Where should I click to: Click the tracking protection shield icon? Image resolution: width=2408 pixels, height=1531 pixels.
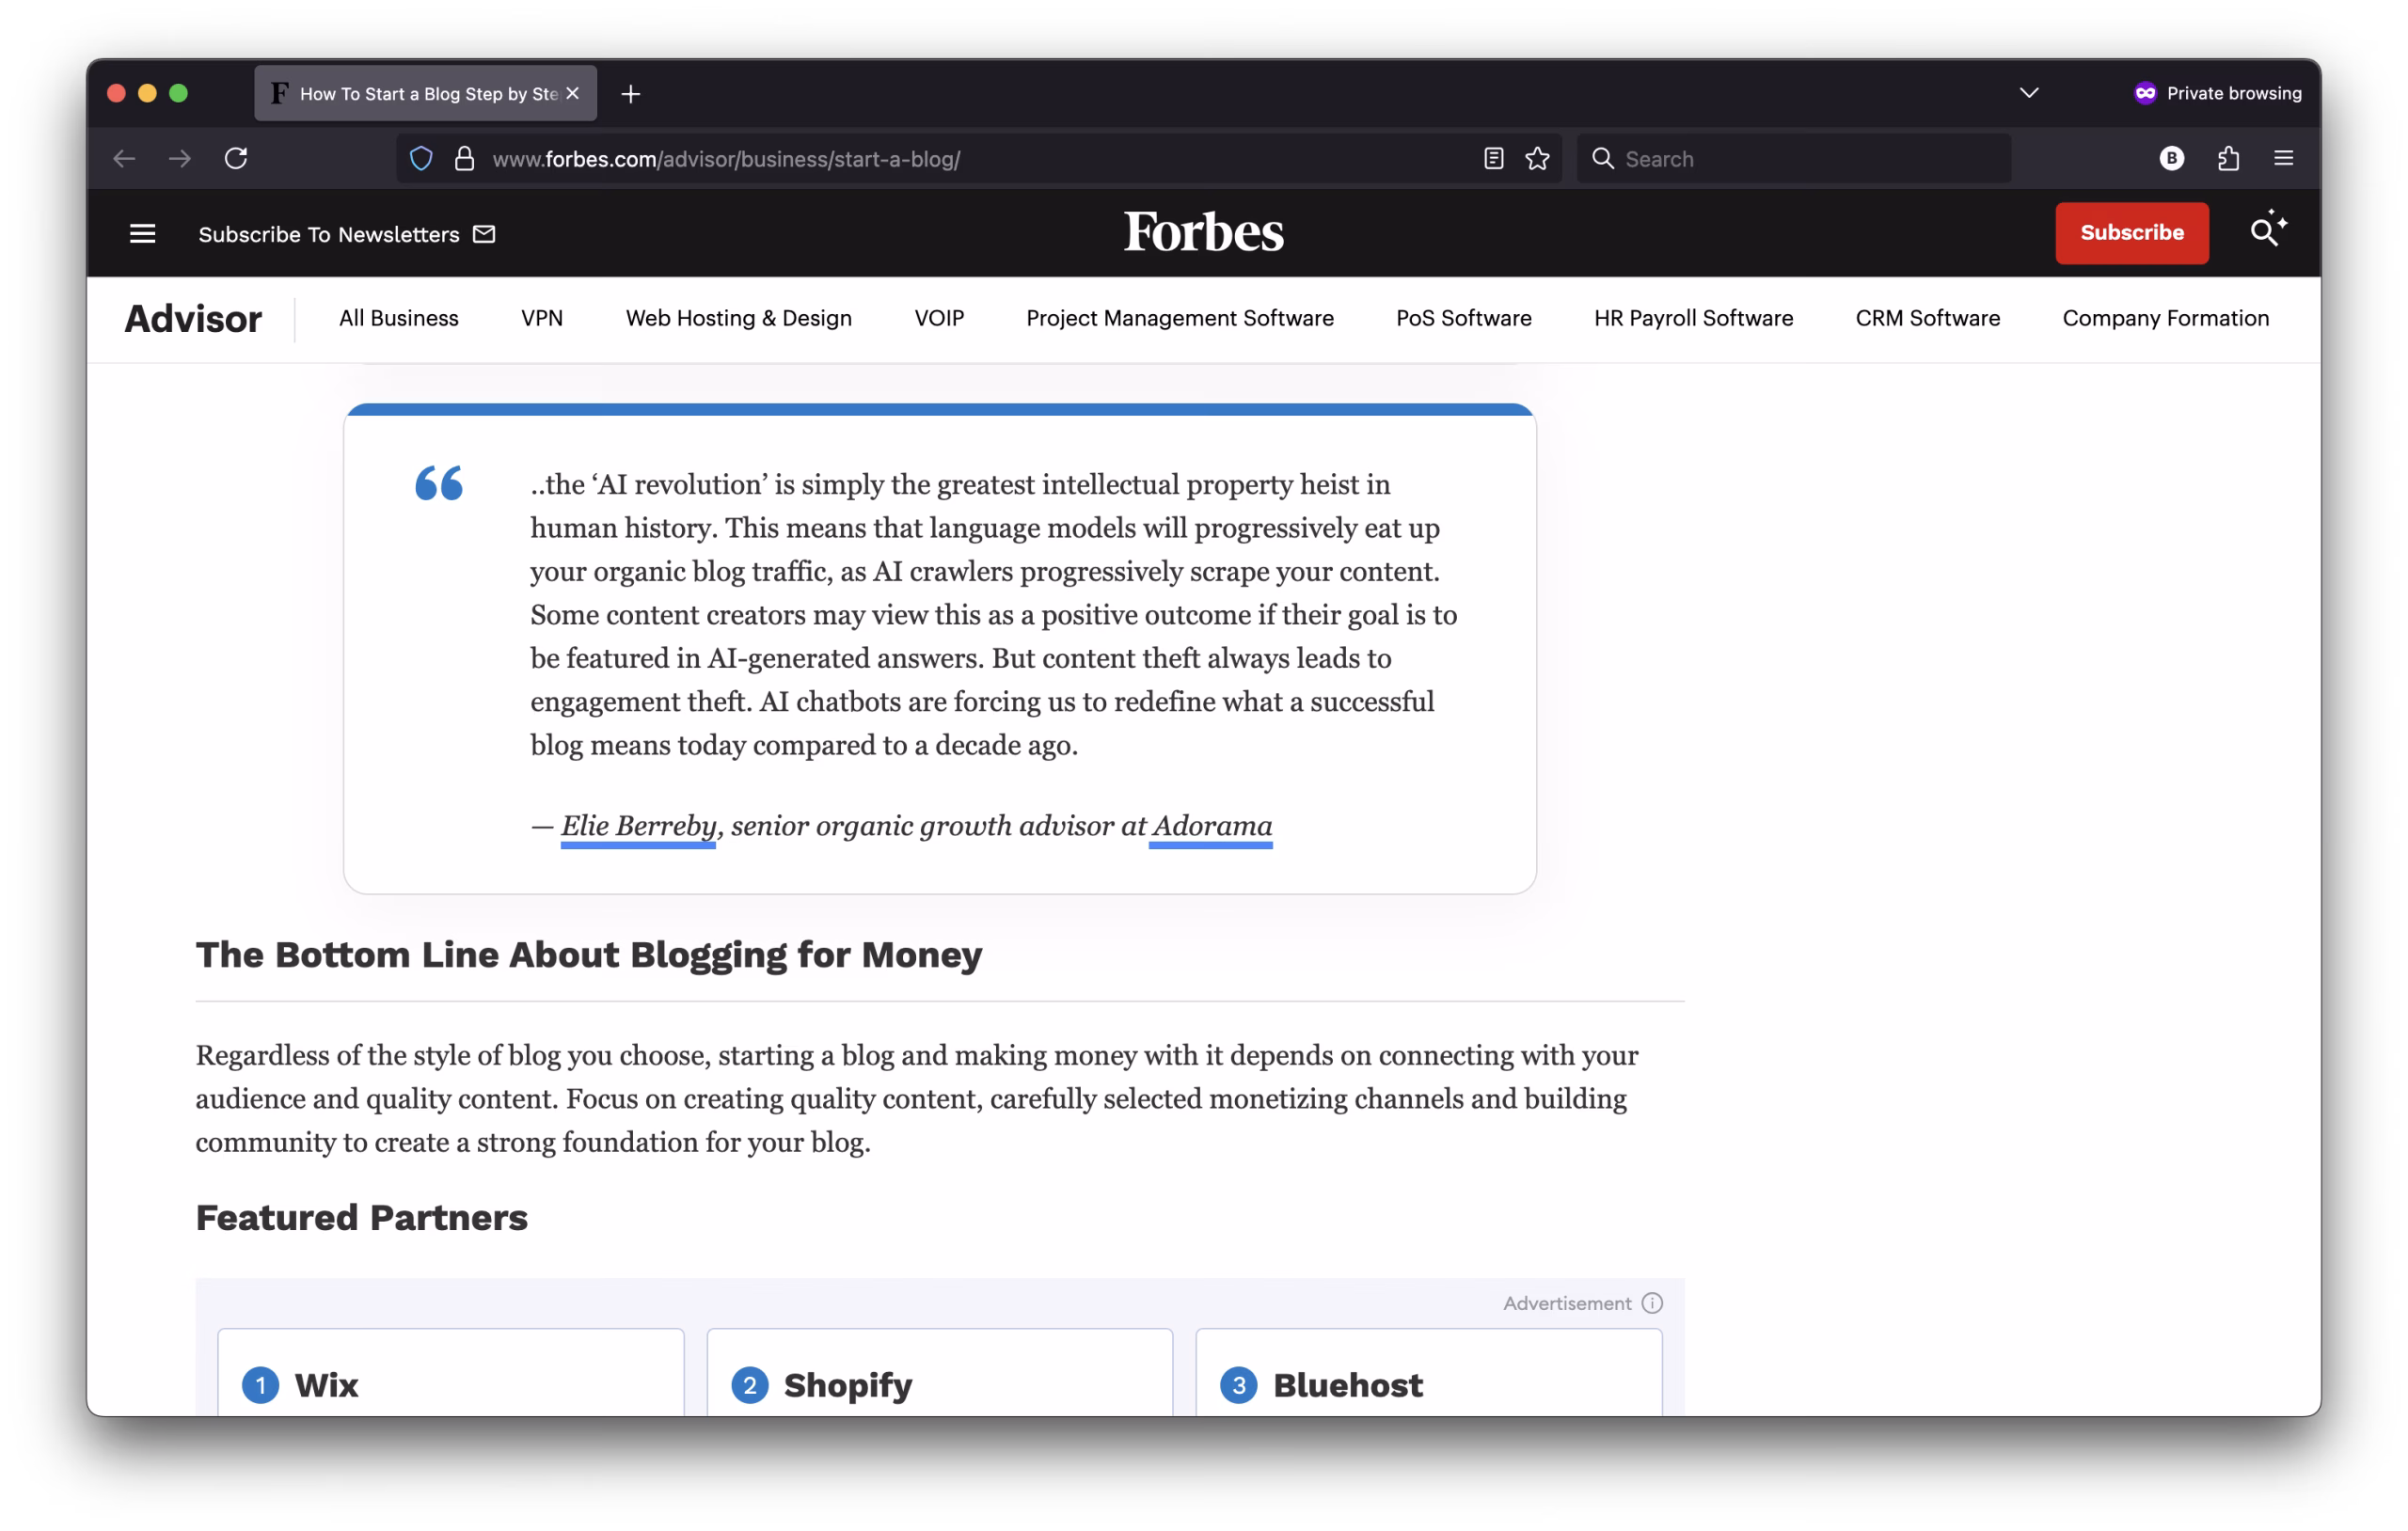[x=421, y=158]
